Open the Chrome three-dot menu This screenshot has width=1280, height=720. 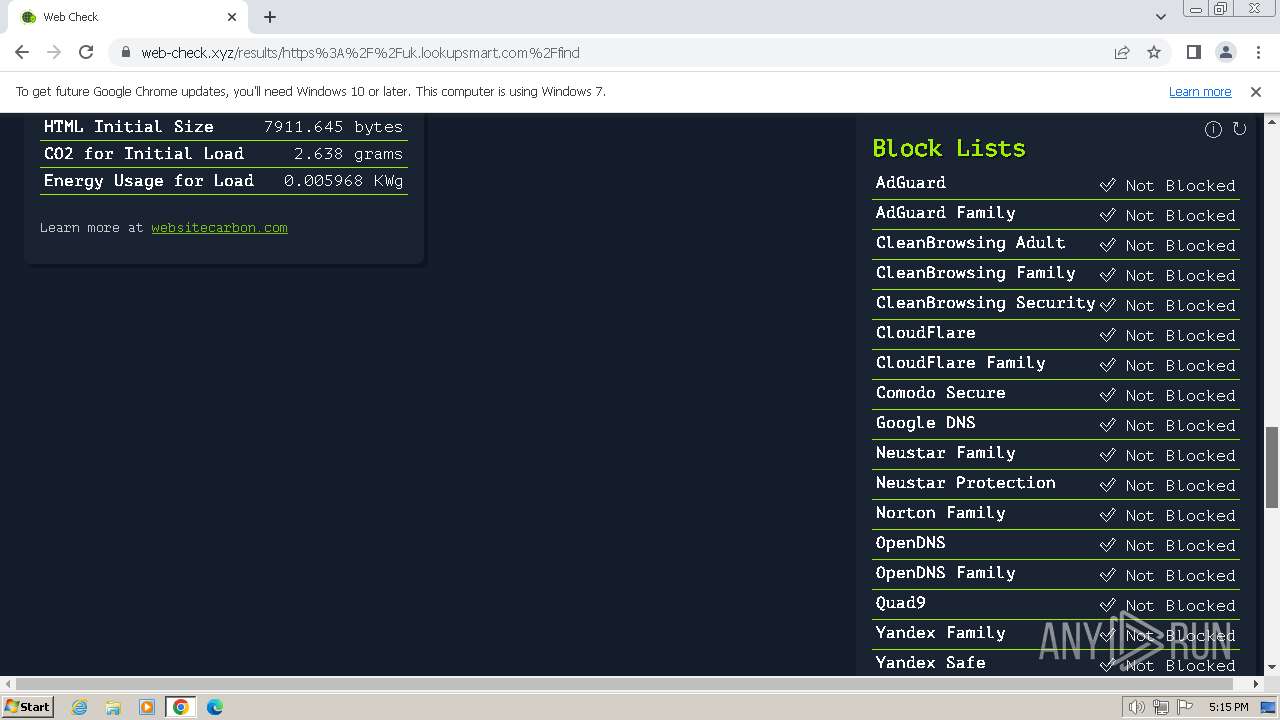click(1257, 52)
